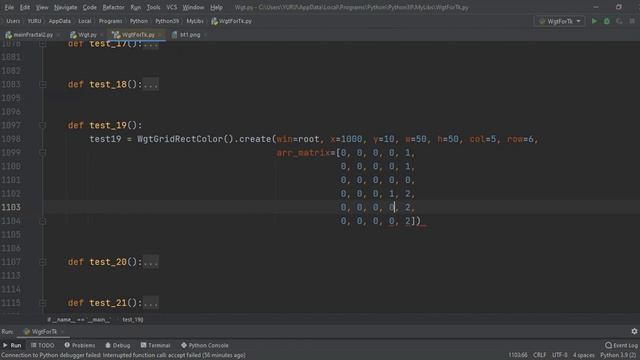Click the WgtForTk.py breadcrumb file
The width and height of the screenshot is (640, 360).
pyautogui.click(x=231, y=21)
